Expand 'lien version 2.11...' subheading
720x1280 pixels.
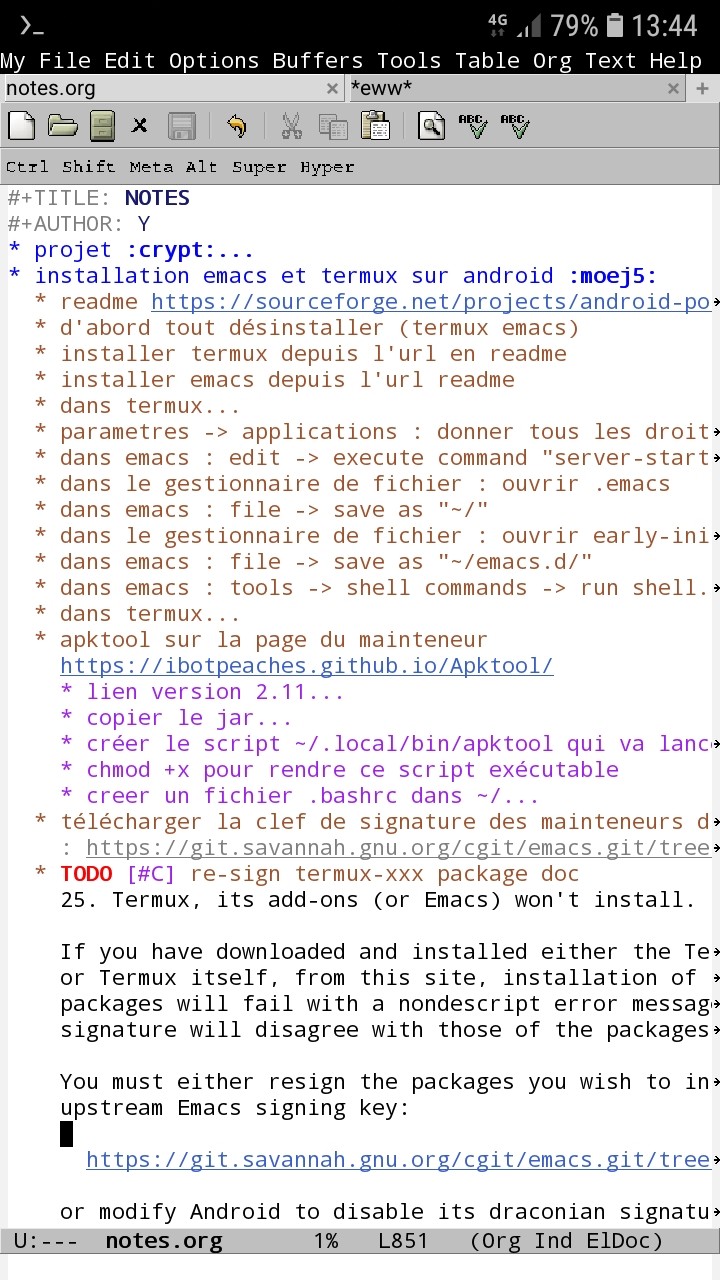click(x=202, y=692)
